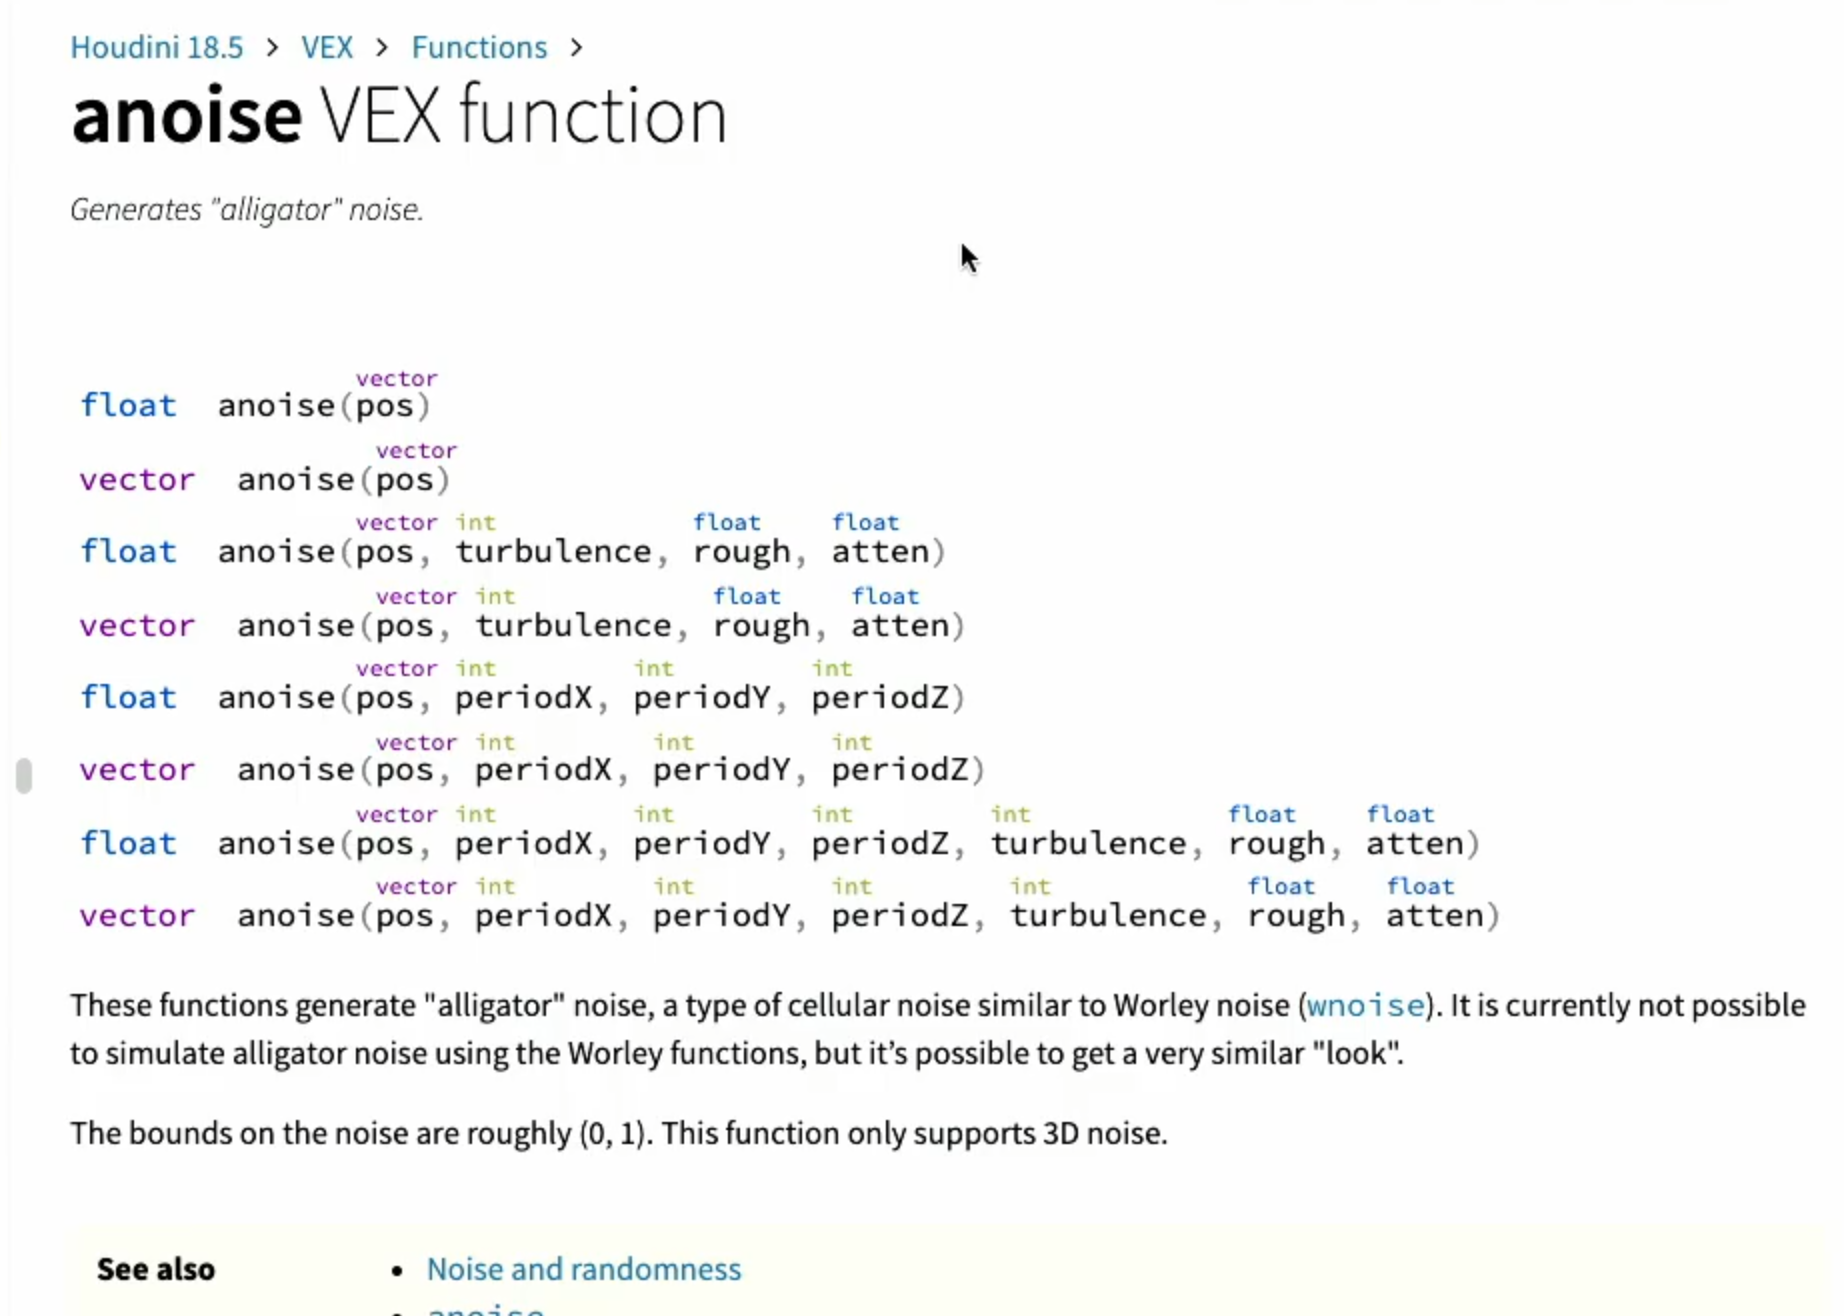Click the Generates alligator noise summary text
Image resolution: width=1844 pixels, height=1316 pixels.
coord(247,210)
